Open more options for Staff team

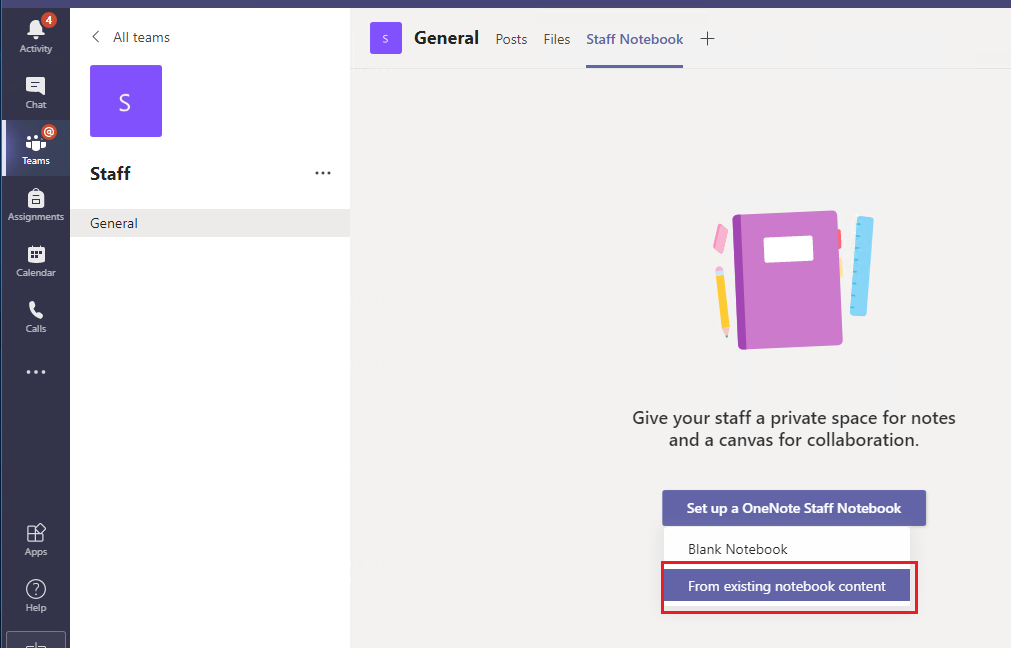(323, 173)
